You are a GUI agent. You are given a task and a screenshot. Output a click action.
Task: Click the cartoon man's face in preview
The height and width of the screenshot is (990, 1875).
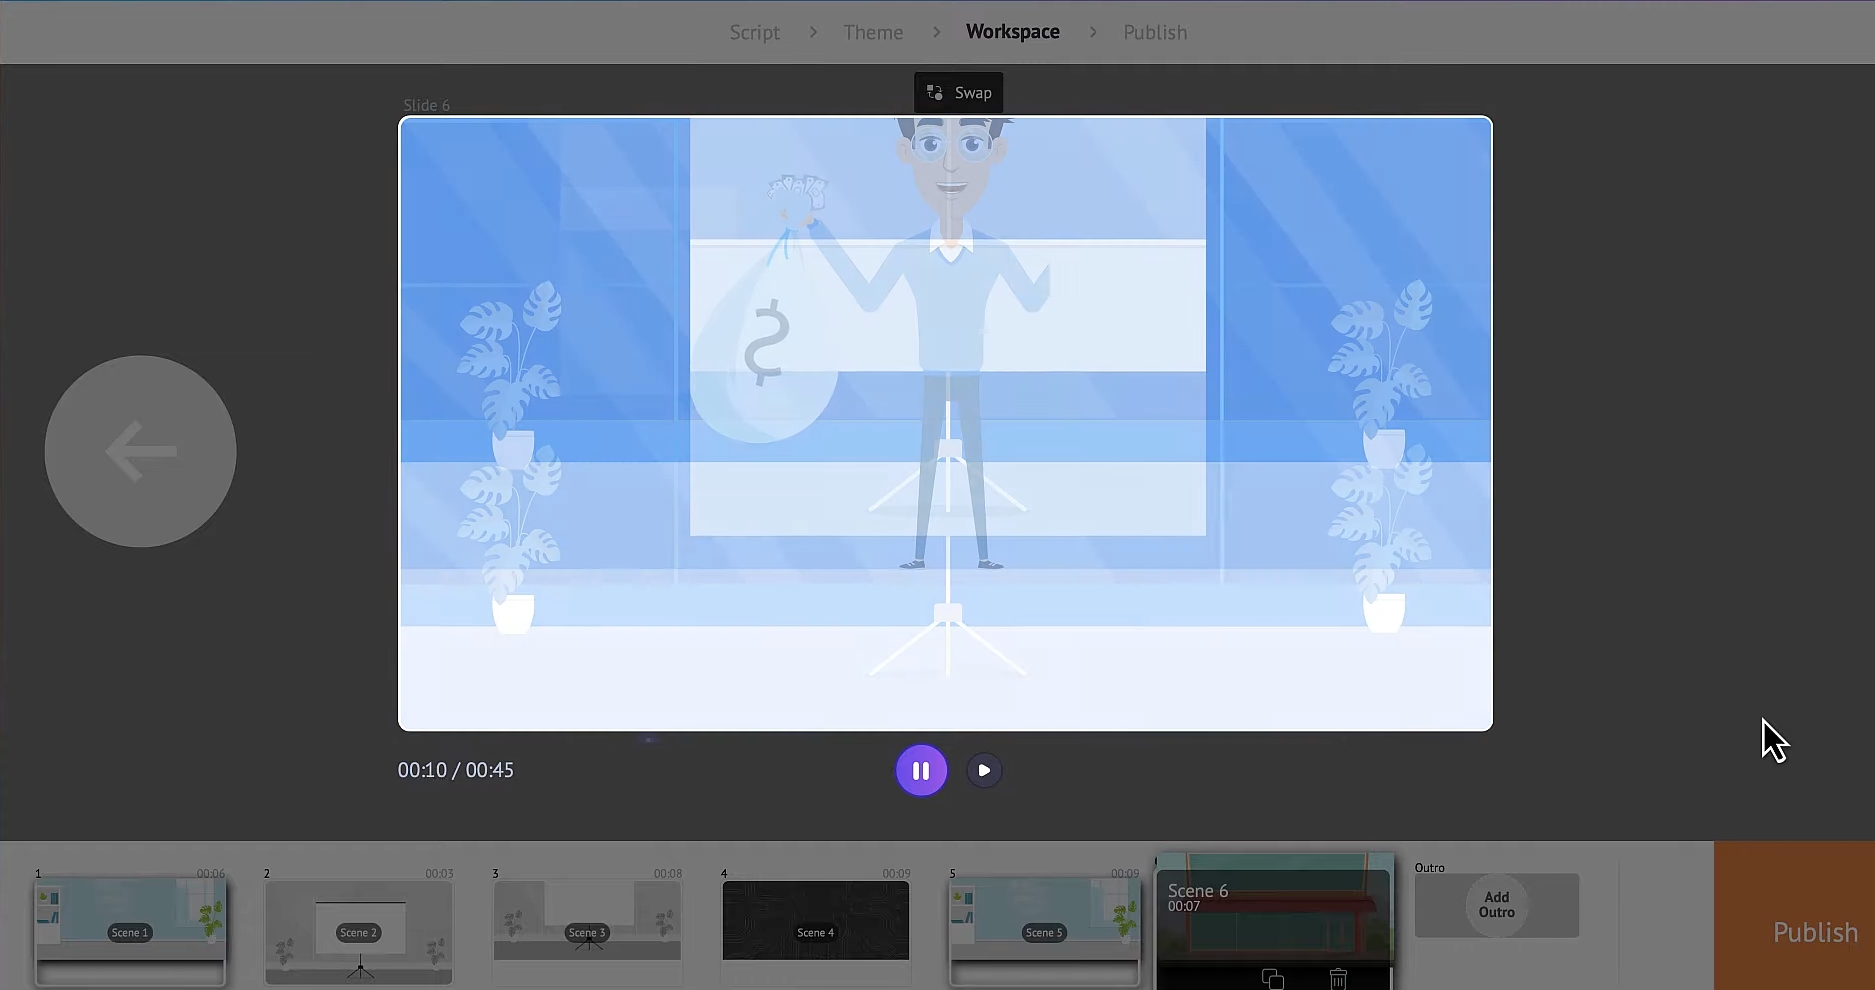click(951, 165)
